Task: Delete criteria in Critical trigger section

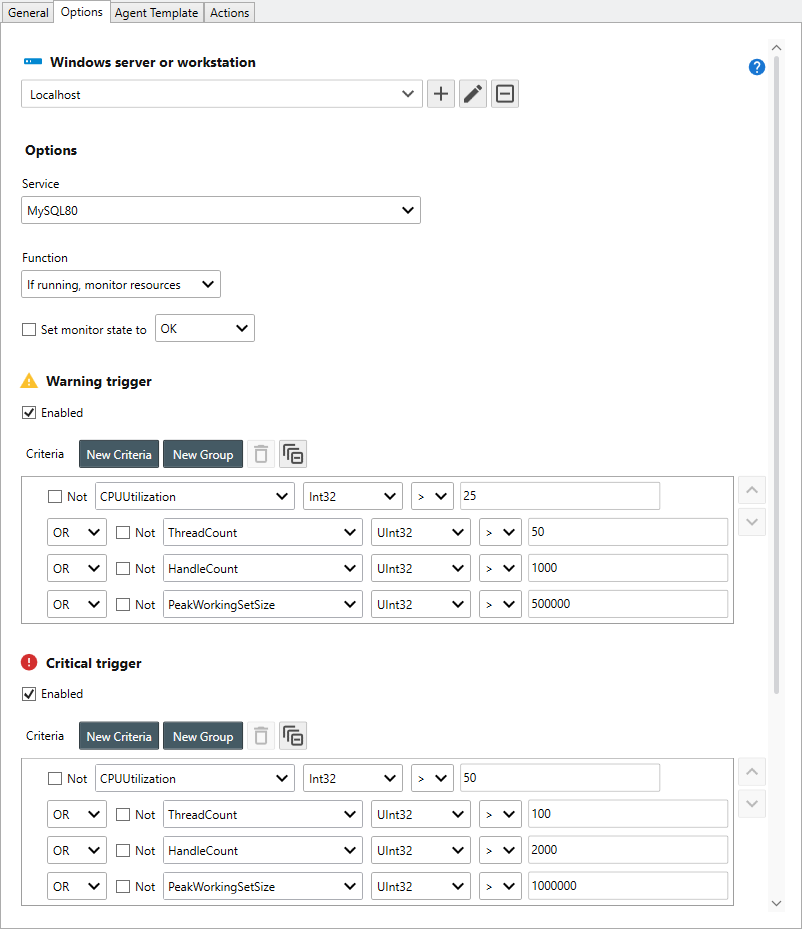Action: (261, 737)
